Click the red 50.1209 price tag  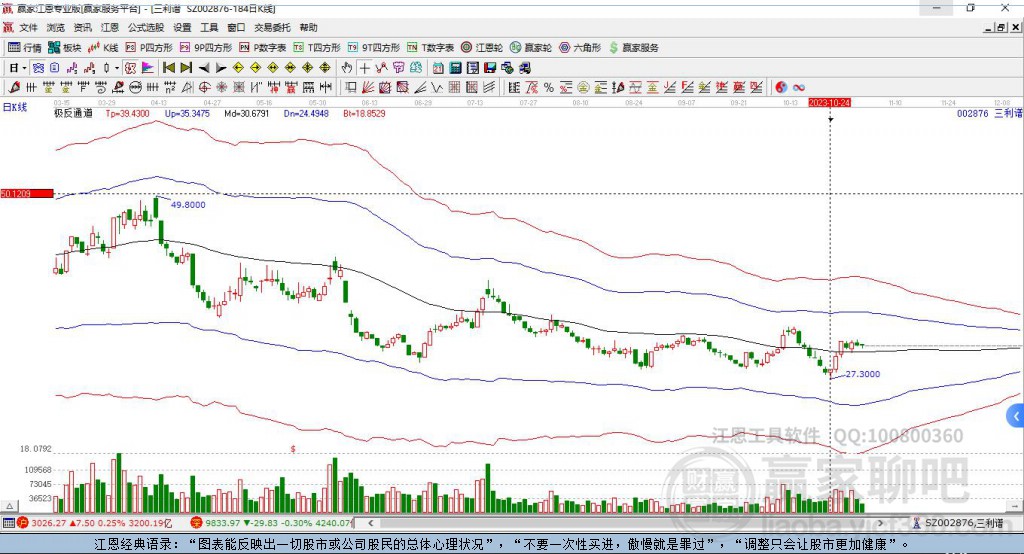click(27, 193)
